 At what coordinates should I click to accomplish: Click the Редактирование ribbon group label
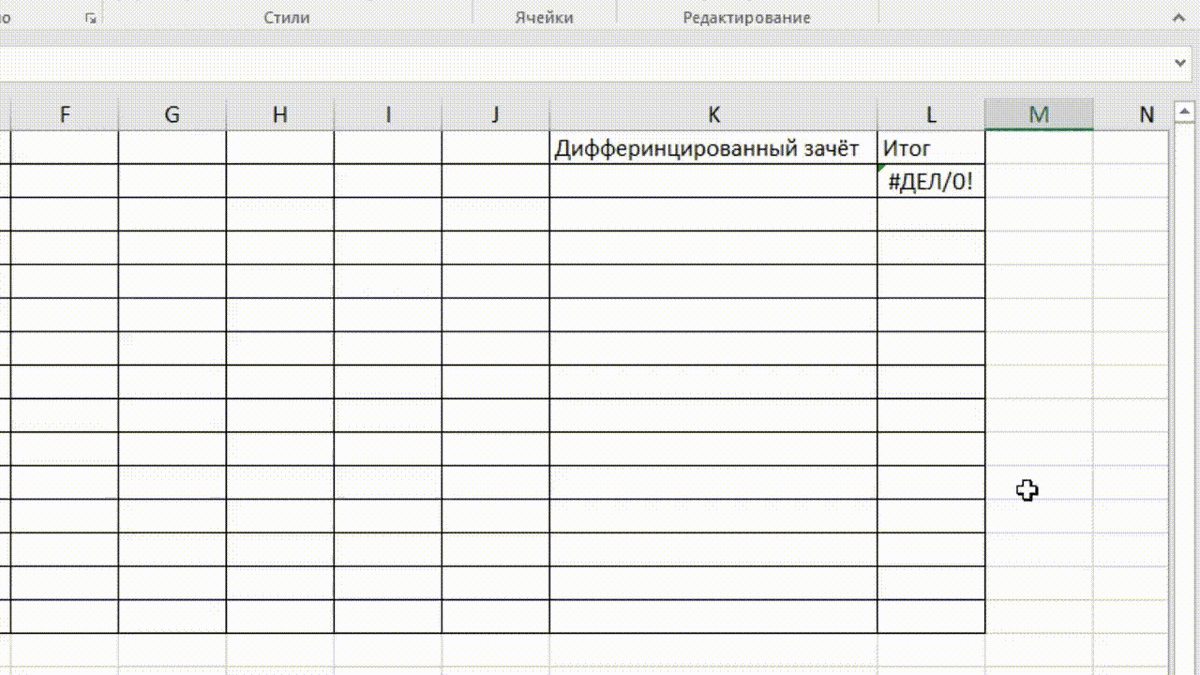pyautogui.click(x=747, y=18)
